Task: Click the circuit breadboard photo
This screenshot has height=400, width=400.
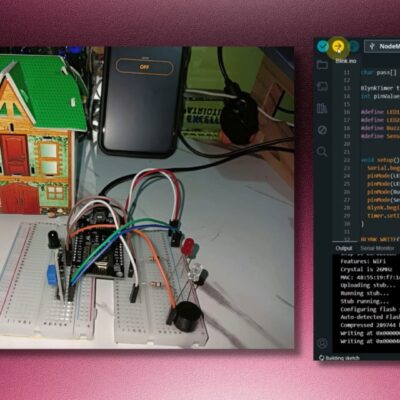Action: tap(147, 197)
